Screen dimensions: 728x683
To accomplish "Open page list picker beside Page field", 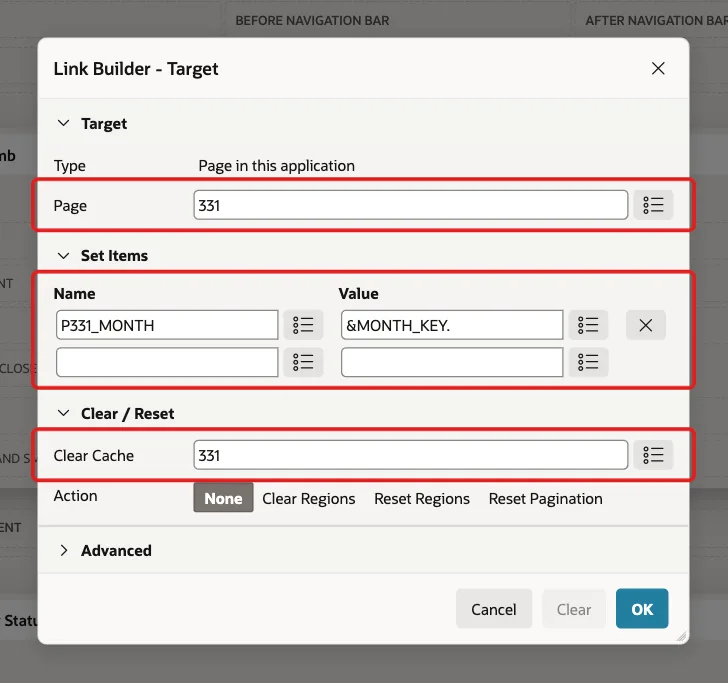I will coord(653,205).
